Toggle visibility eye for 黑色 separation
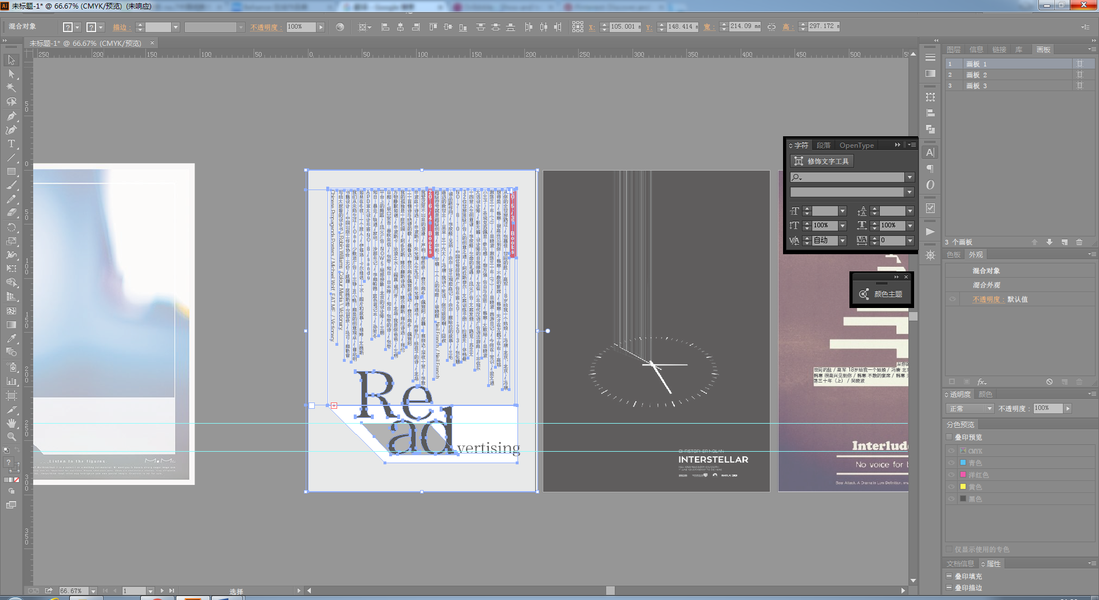The height and width of the screenshot is (600, 1099). (952, 498)
